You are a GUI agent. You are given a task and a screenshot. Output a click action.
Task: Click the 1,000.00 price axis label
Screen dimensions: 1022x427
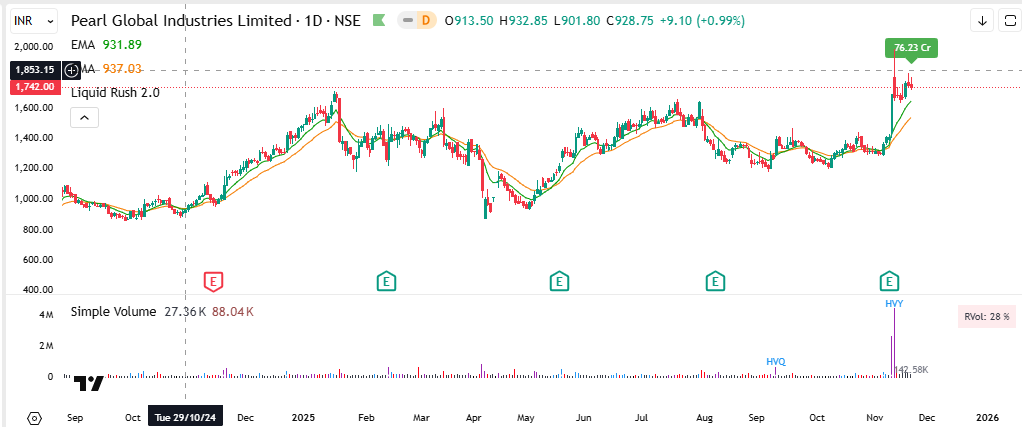click(x=36, y=199)
